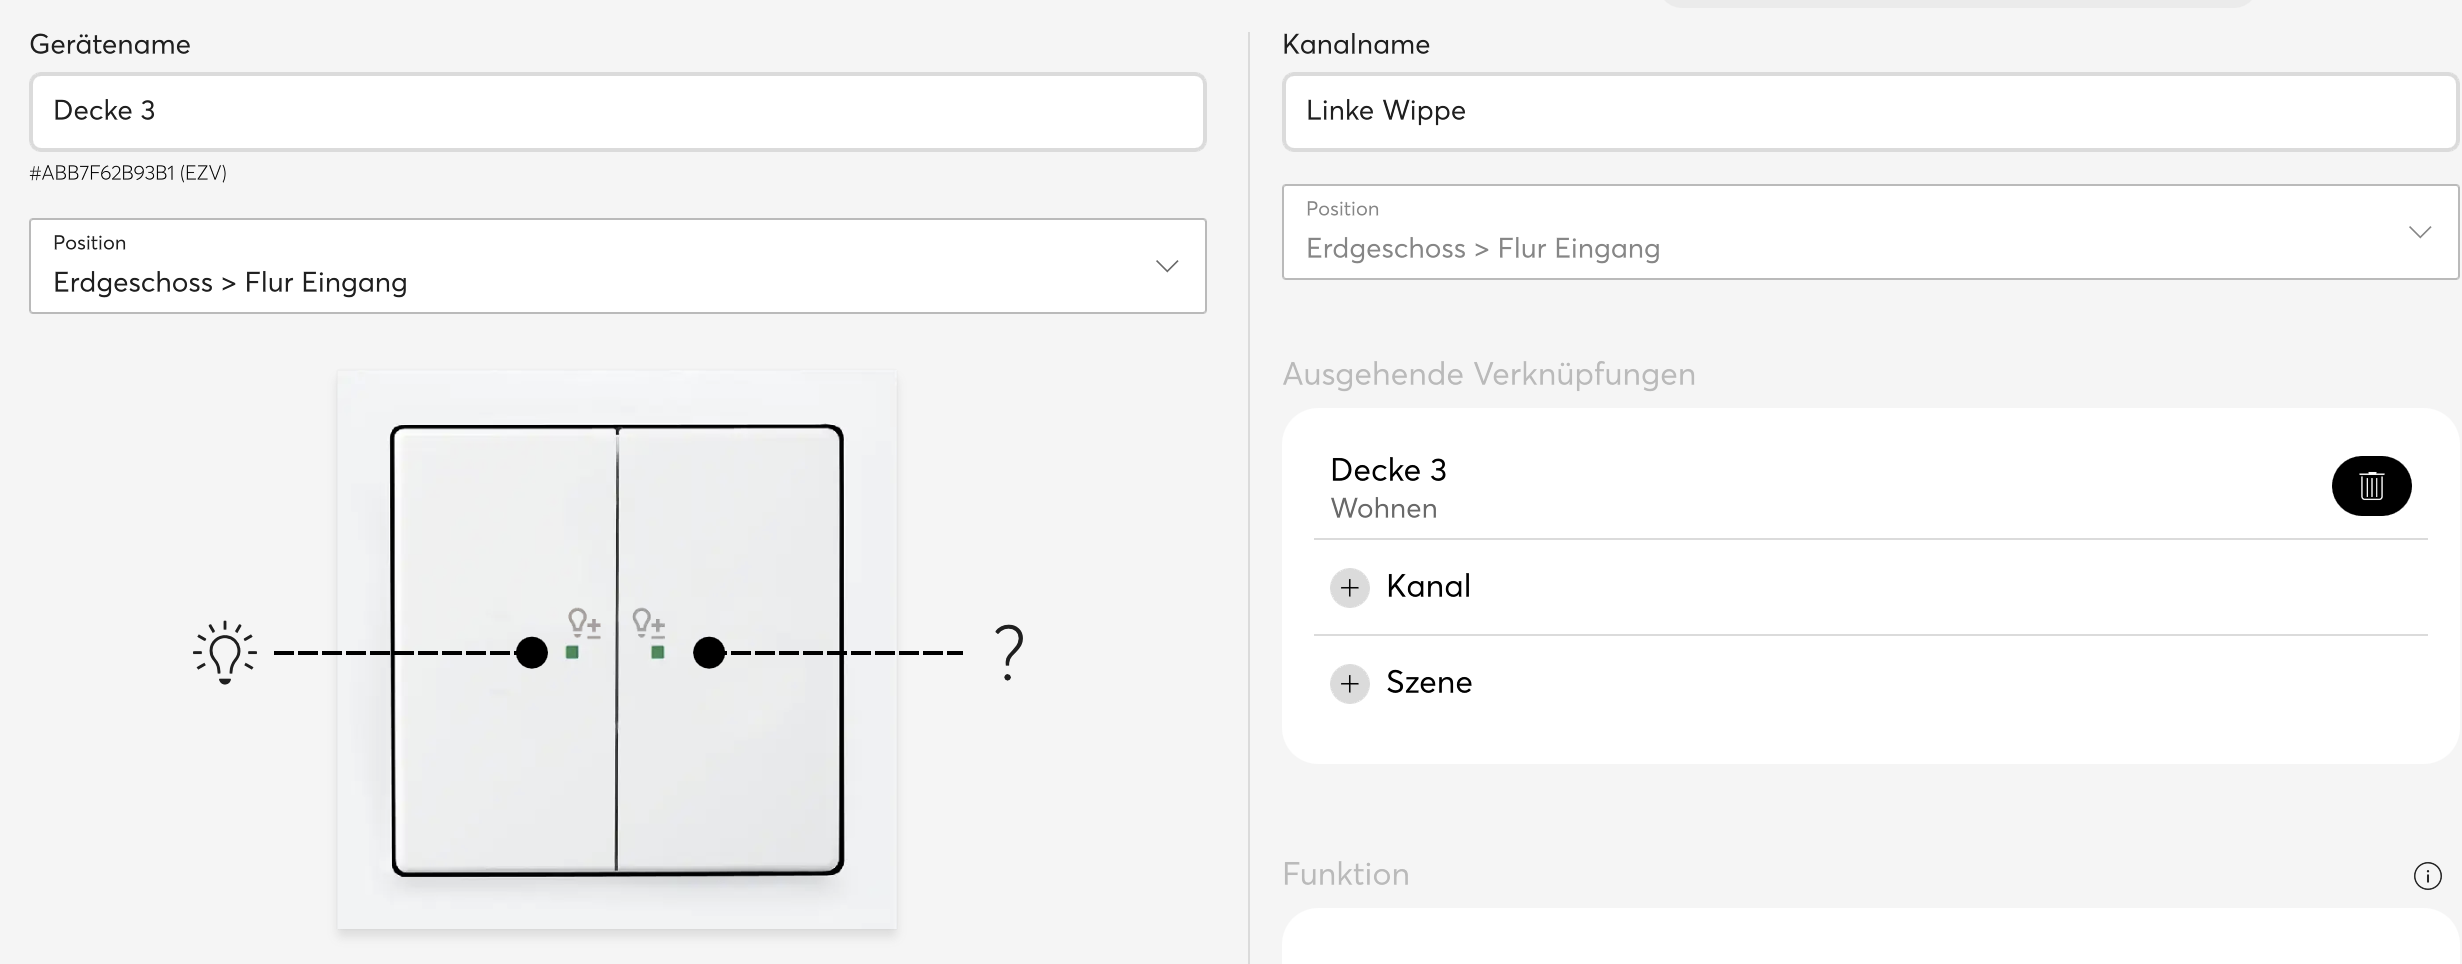
Task: Add a Szene link
Action: coord(1429,684)
